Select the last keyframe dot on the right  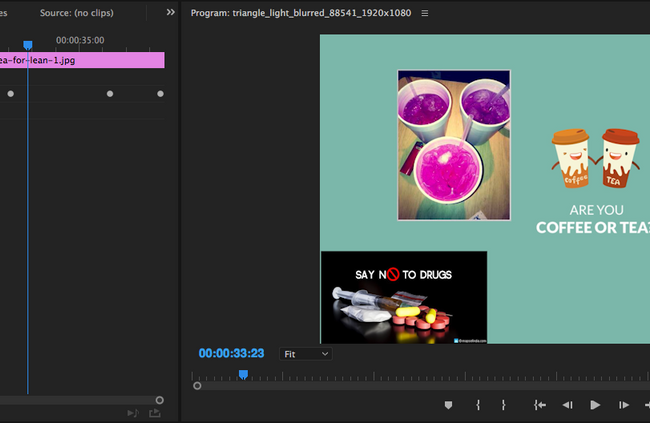pos(160,94)
